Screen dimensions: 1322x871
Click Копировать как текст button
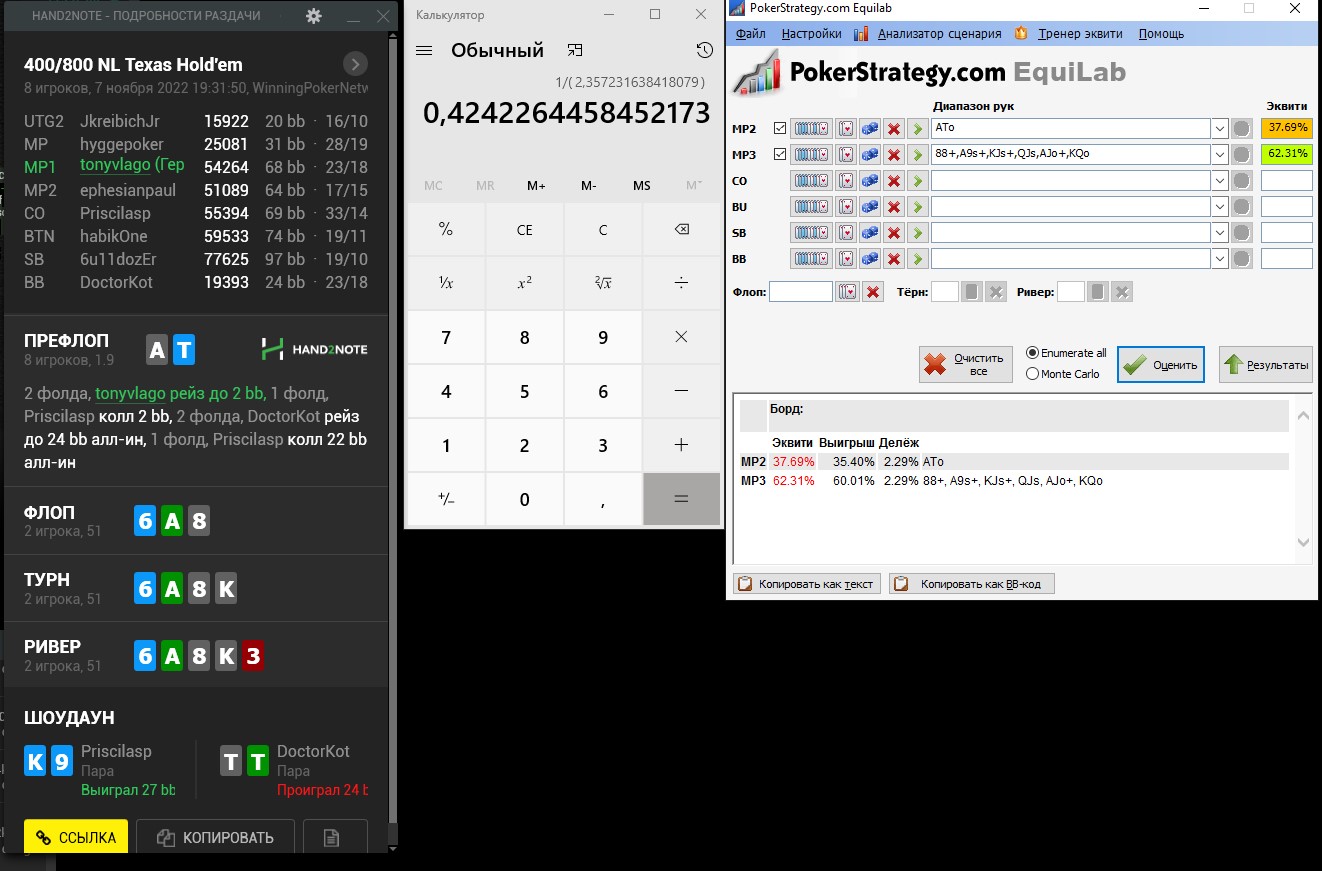pos(807,584)
